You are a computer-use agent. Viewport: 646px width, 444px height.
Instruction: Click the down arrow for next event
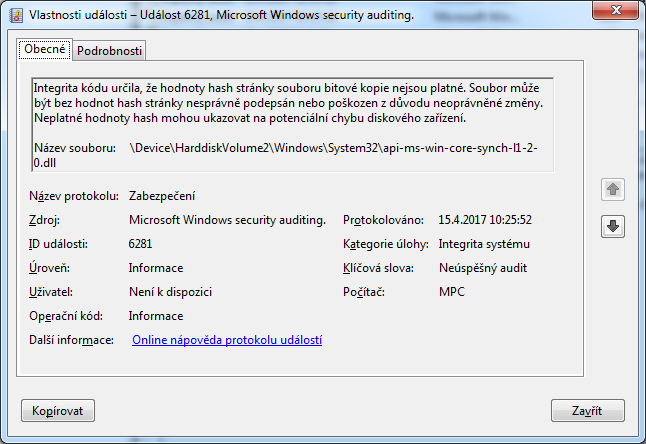[x=613, y=227]
